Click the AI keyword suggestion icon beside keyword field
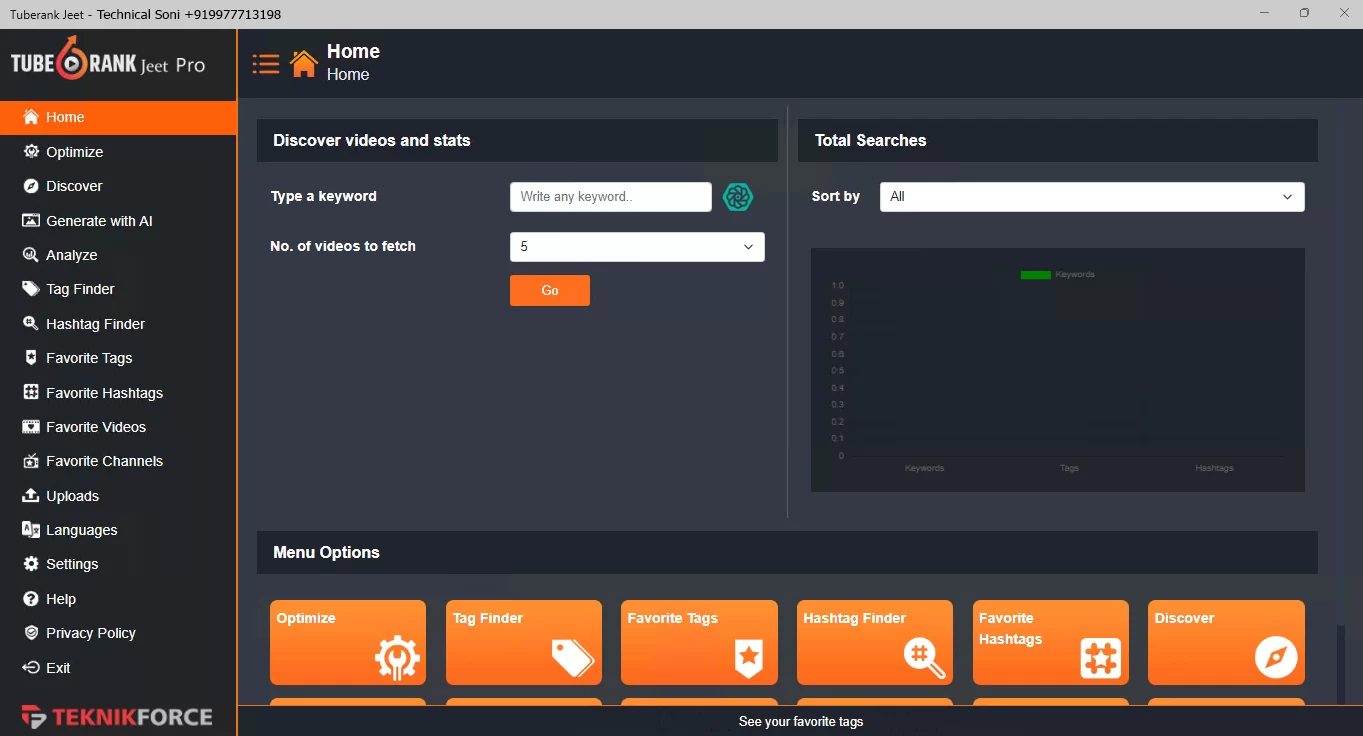The height and width of the screenshot is (736, 1363). click(738, 197)
